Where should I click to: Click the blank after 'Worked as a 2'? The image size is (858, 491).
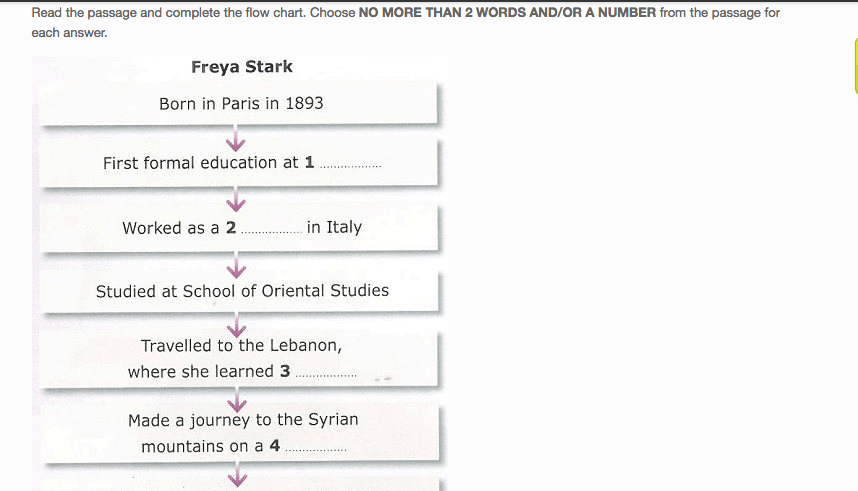271,230
